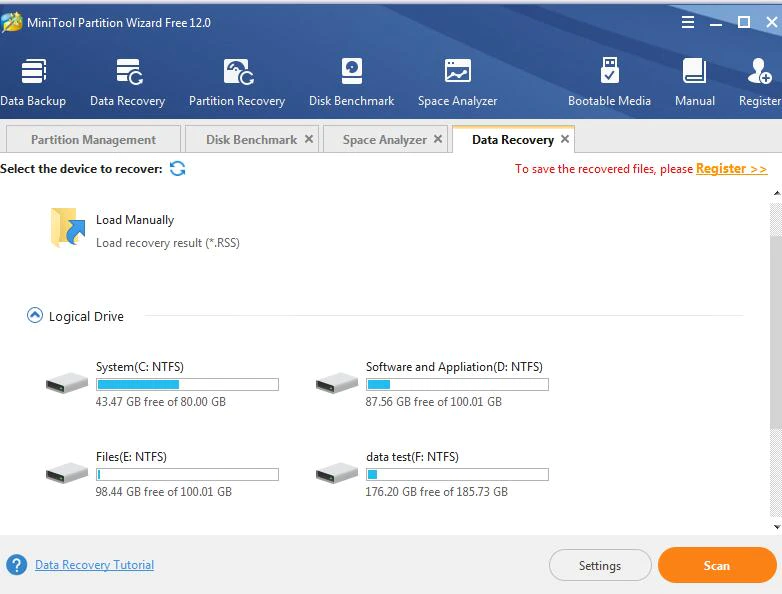Start the Disk Benchmark tool
782x594 pixels.
(352, 83)
